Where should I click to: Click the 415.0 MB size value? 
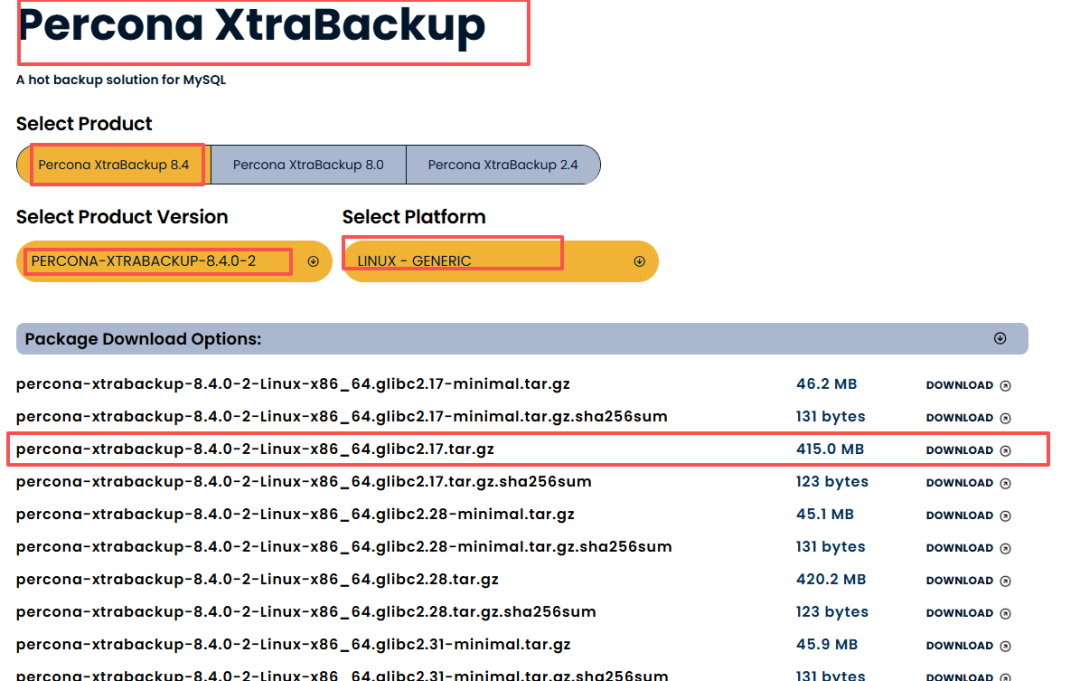830,449
